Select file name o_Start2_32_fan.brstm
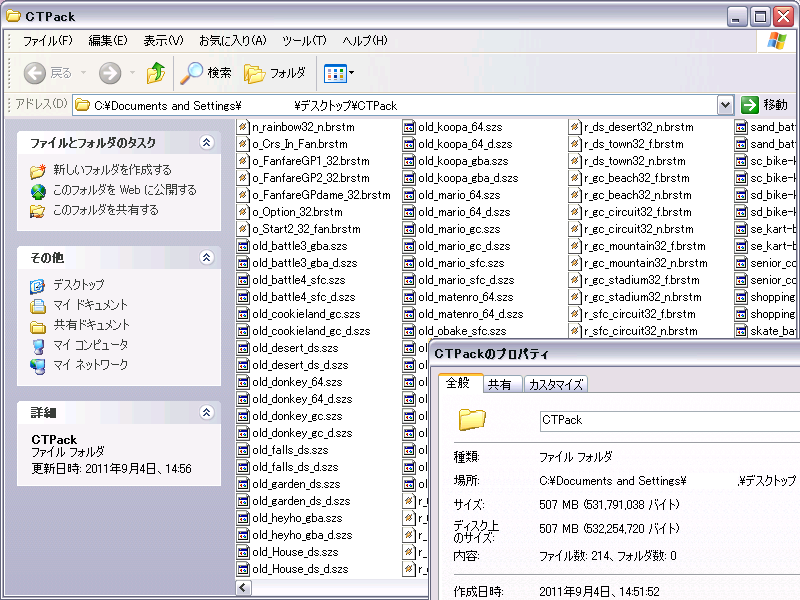The width and height of the screenshot is (800, 600). [307, 229]
